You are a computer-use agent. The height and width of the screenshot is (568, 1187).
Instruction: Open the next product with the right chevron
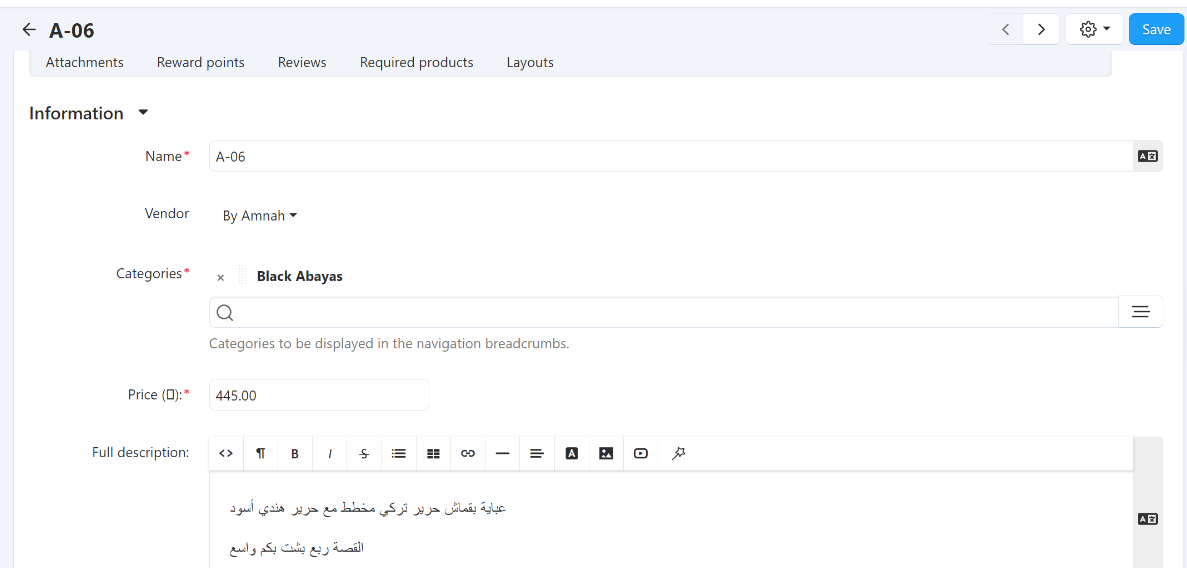click(1042, 30)
